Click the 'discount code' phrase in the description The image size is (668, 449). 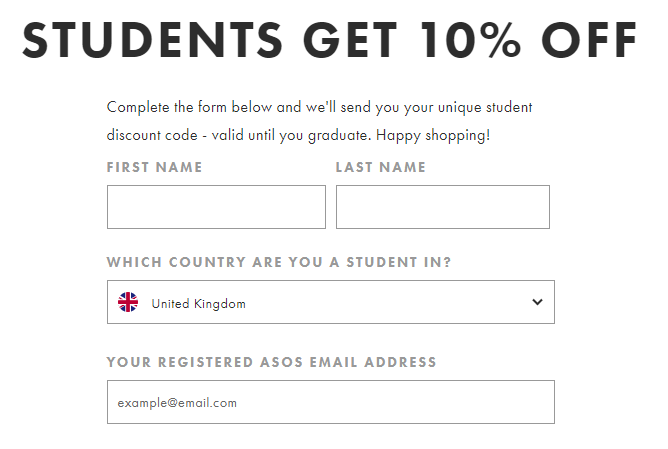coord(152,135)
